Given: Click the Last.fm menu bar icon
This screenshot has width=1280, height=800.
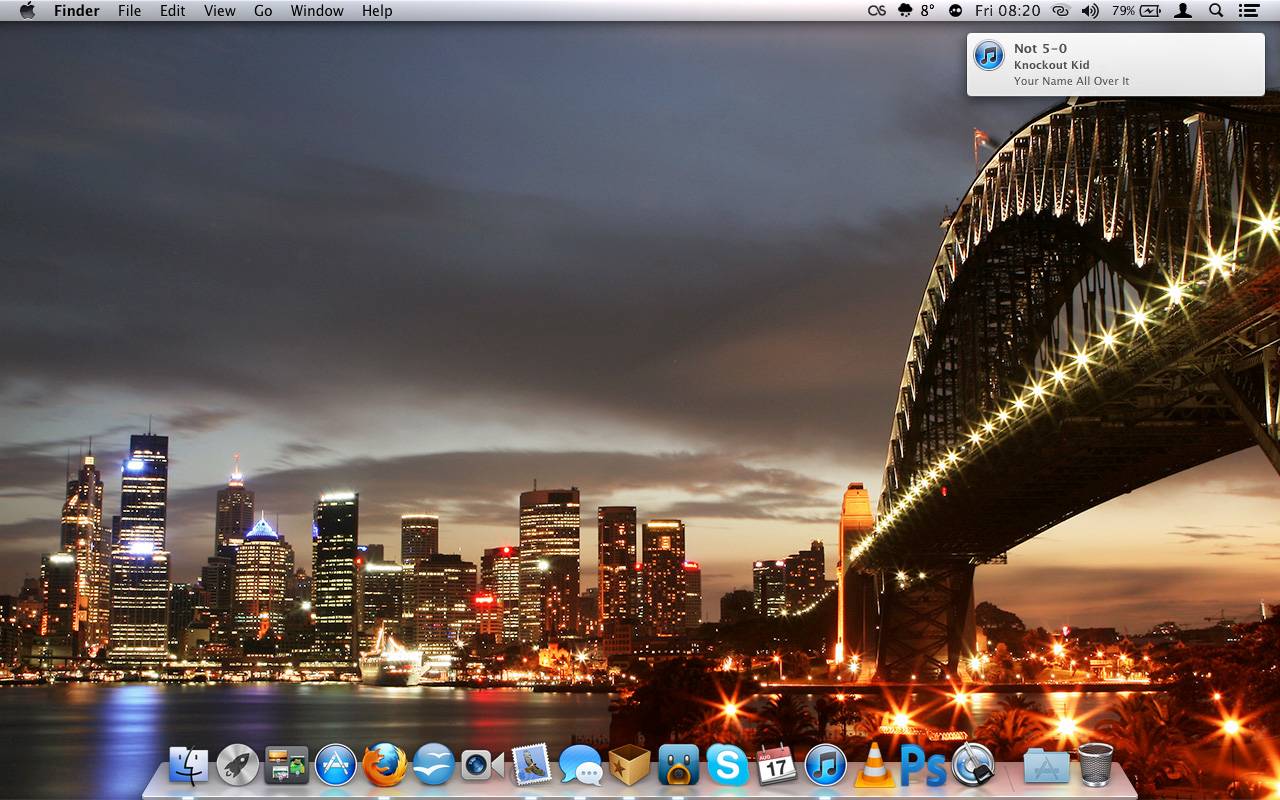Looking at the screenshot, I should tap(877, 11).
